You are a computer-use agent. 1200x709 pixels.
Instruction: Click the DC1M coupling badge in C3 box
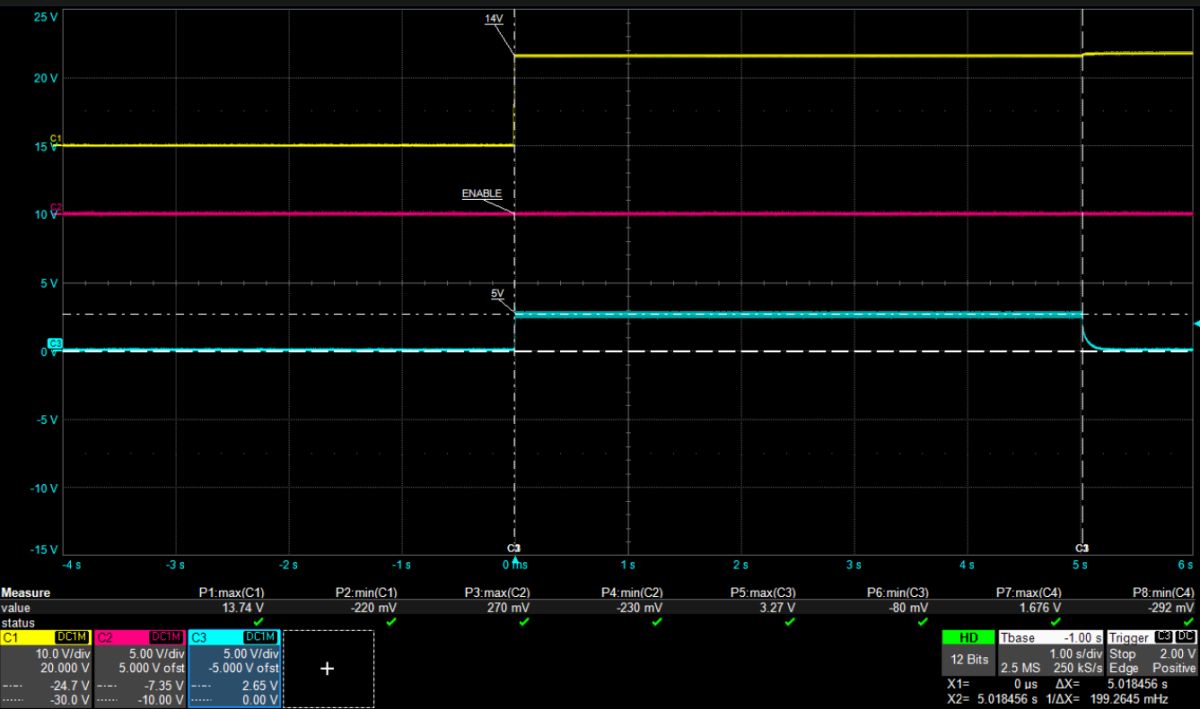tap(259, 637)
